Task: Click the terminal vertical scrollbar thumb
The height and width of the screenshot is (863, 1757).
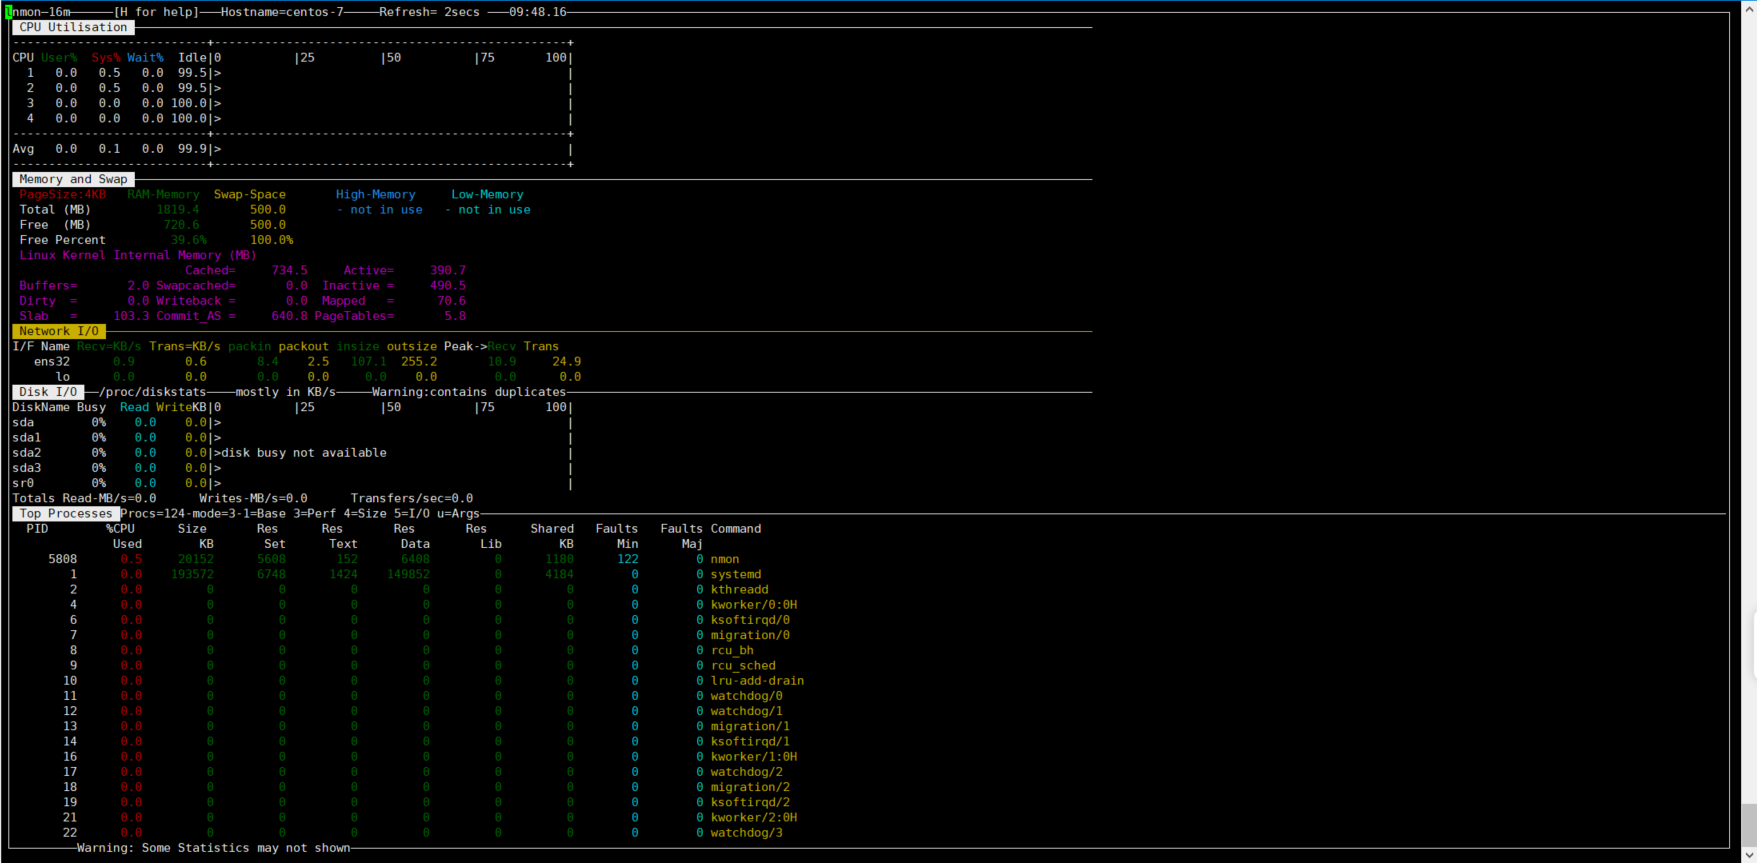Action: click(x=1749, y=825)
